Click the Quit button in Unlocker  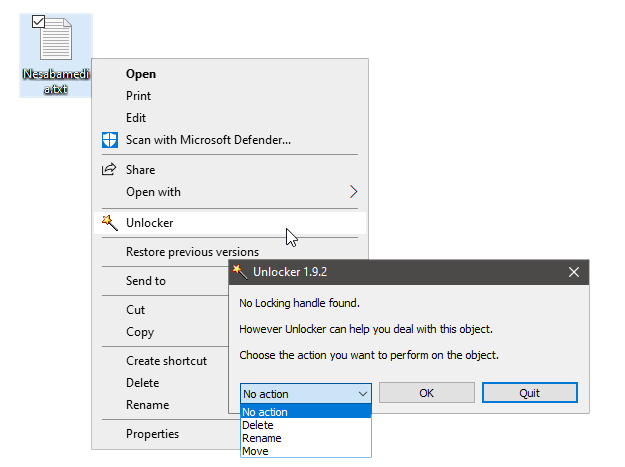click(530, 393)
